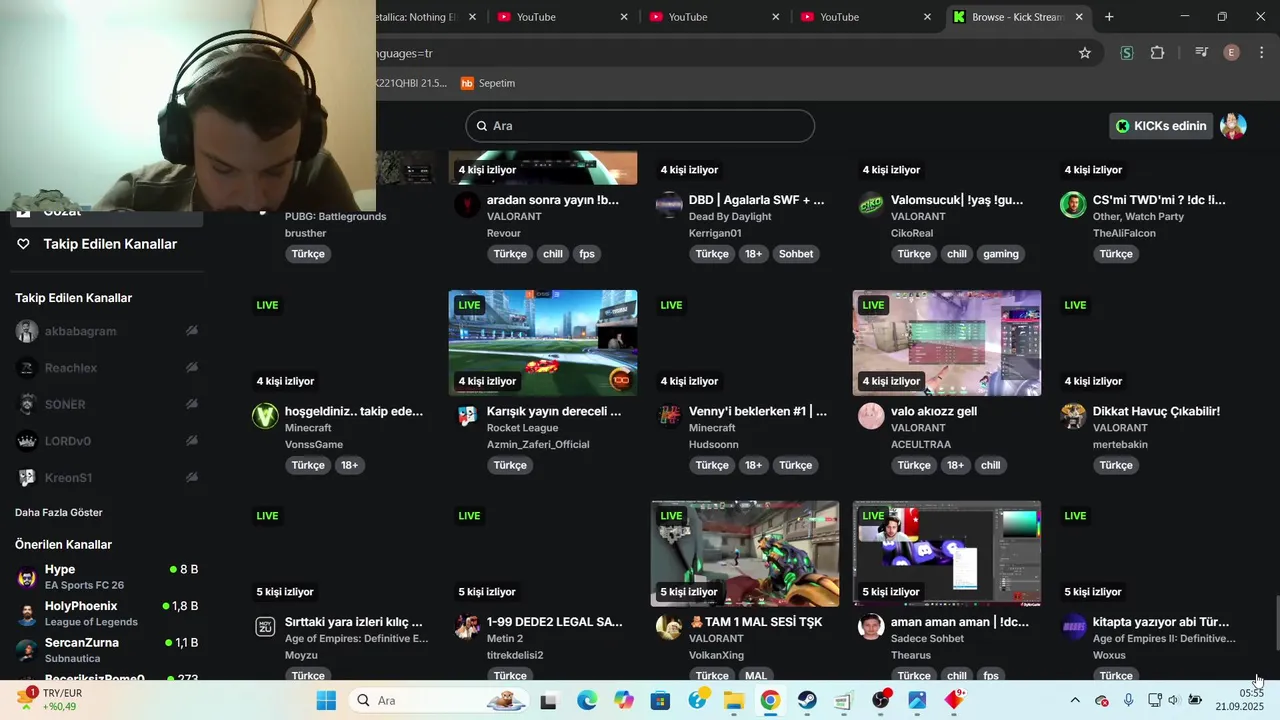Screen dimensions: 1280x720
Task: Open the Kick user account avatar
Action: (1233, 126)
